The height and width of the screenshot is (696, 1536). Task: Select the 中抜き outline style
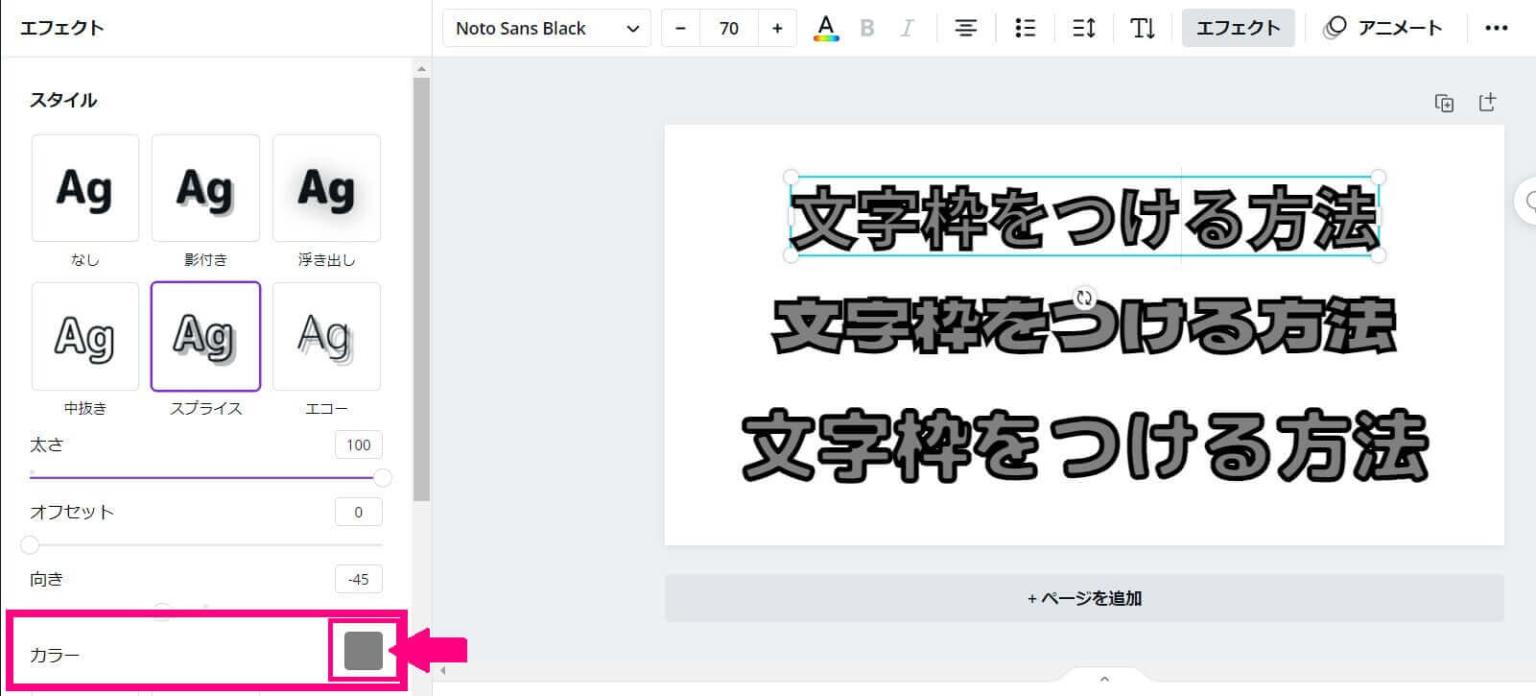85,336
